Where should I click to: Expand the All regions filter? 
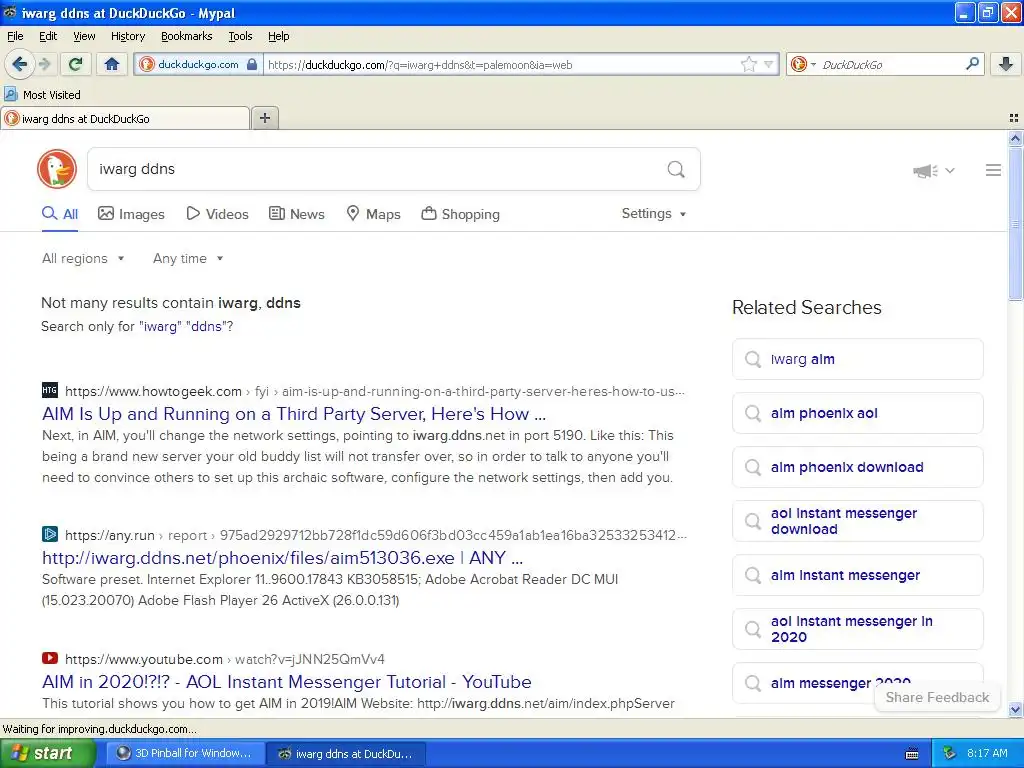[x=83, y=259]
